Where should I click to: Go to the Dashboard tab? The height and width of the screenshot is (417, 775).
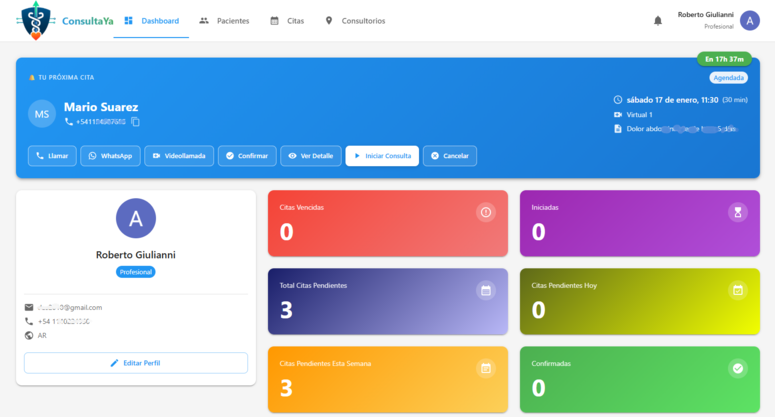[x=151, y=21]
